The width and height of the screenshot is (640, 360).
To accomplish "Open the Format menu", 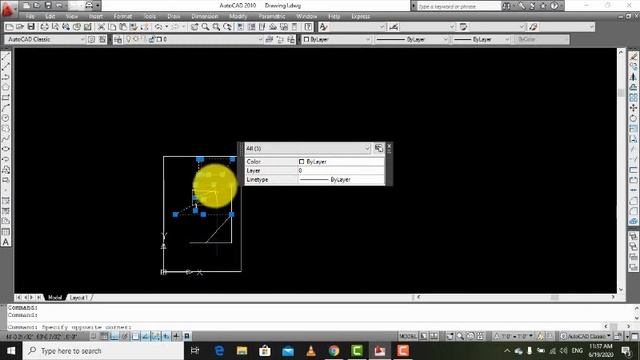I will 122,16.
